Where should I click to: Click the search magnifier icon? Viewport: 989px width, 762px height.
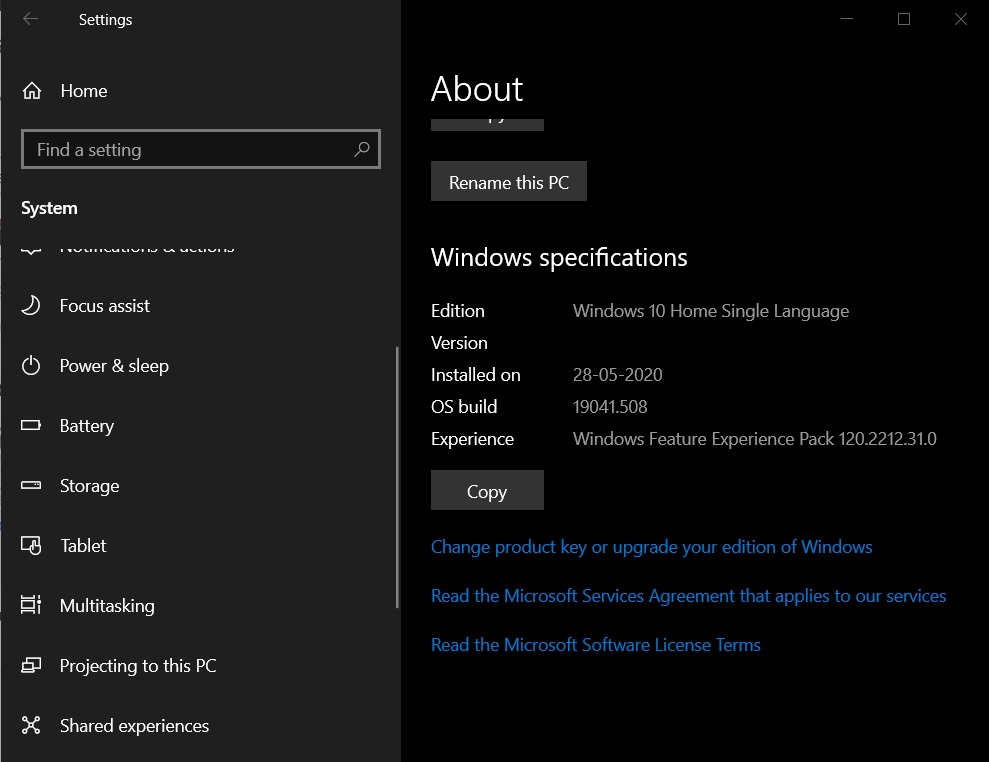click(x=361, y=149)
